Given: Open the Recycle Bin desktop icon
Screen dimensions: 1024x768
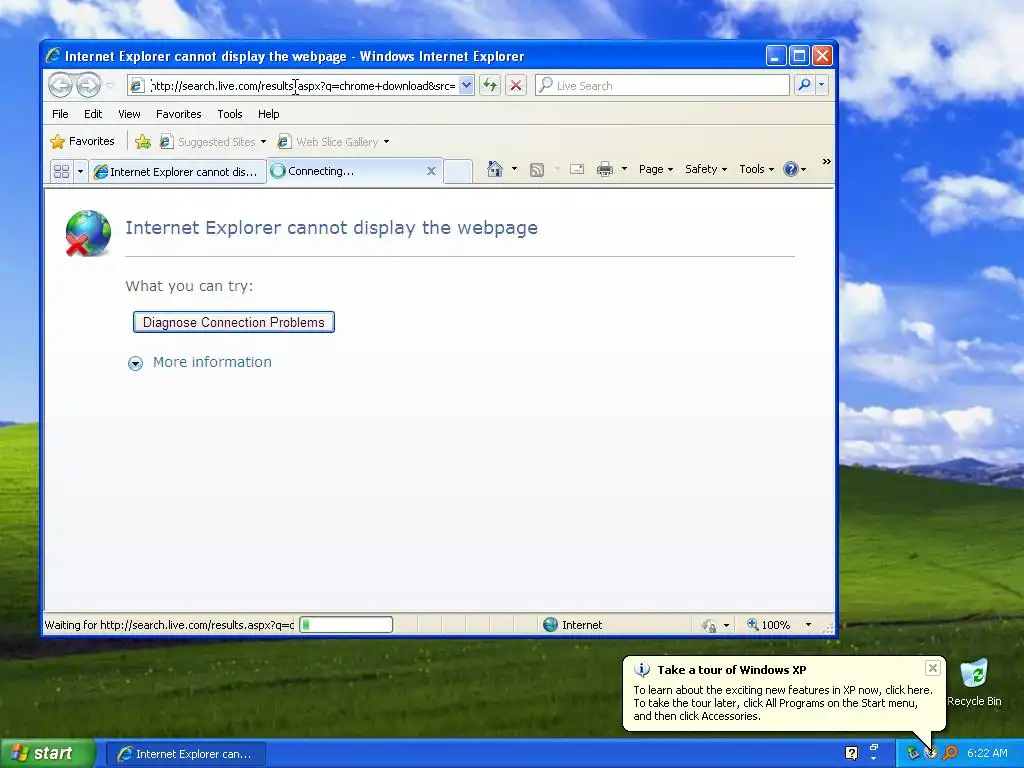Looking at the screenshot, I should [x=974, y=682].
